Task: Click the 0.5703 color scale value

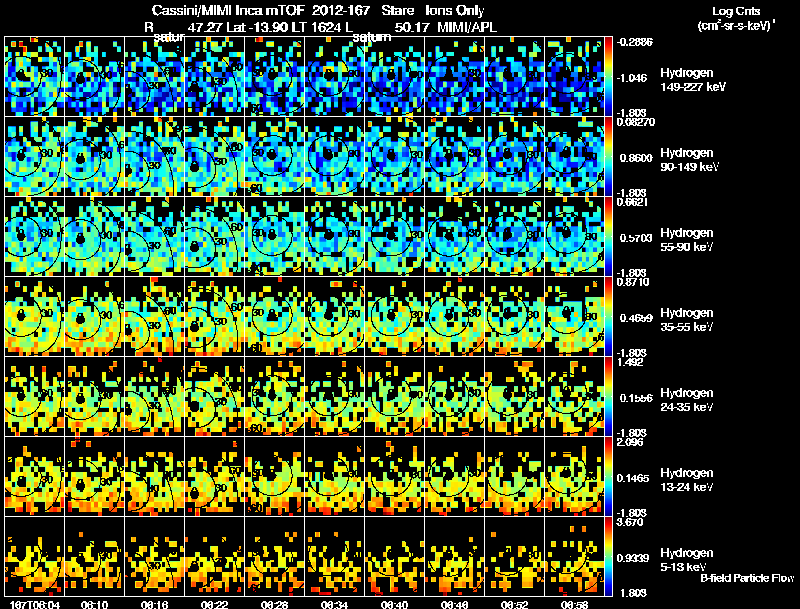Action: [x=636, y=238]
